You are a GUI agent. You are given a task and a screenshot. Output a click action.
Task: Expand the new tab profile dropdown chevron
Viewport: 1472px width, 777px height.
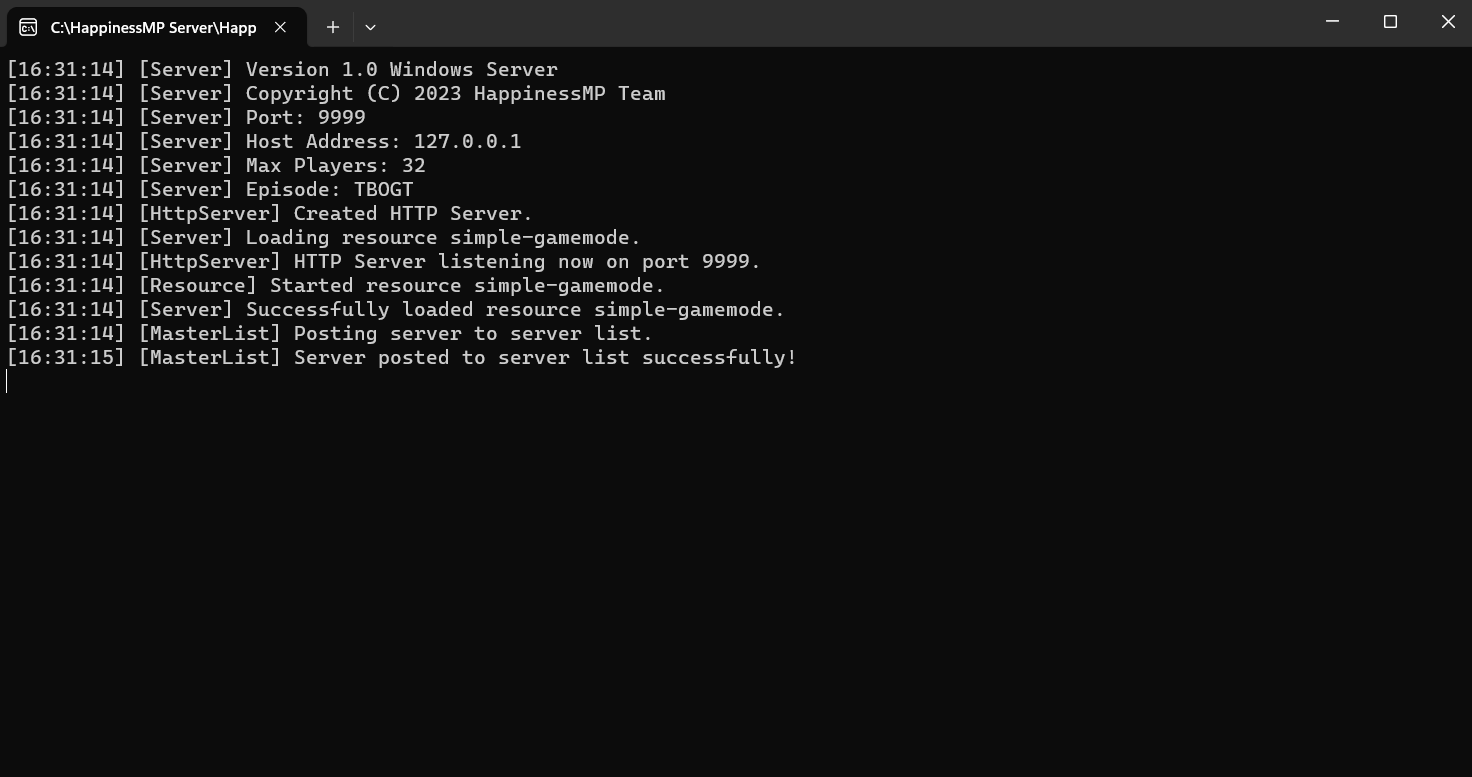[370, 27]
